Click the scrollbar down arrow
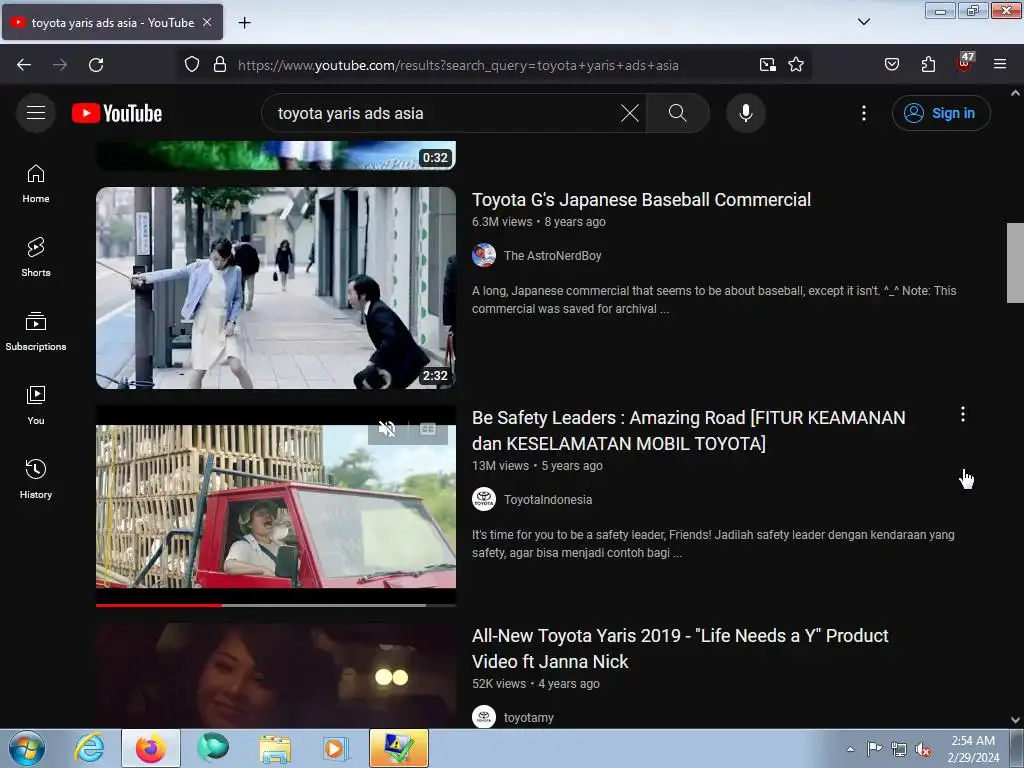1024x768 pixels. [x=1015, y=720]
